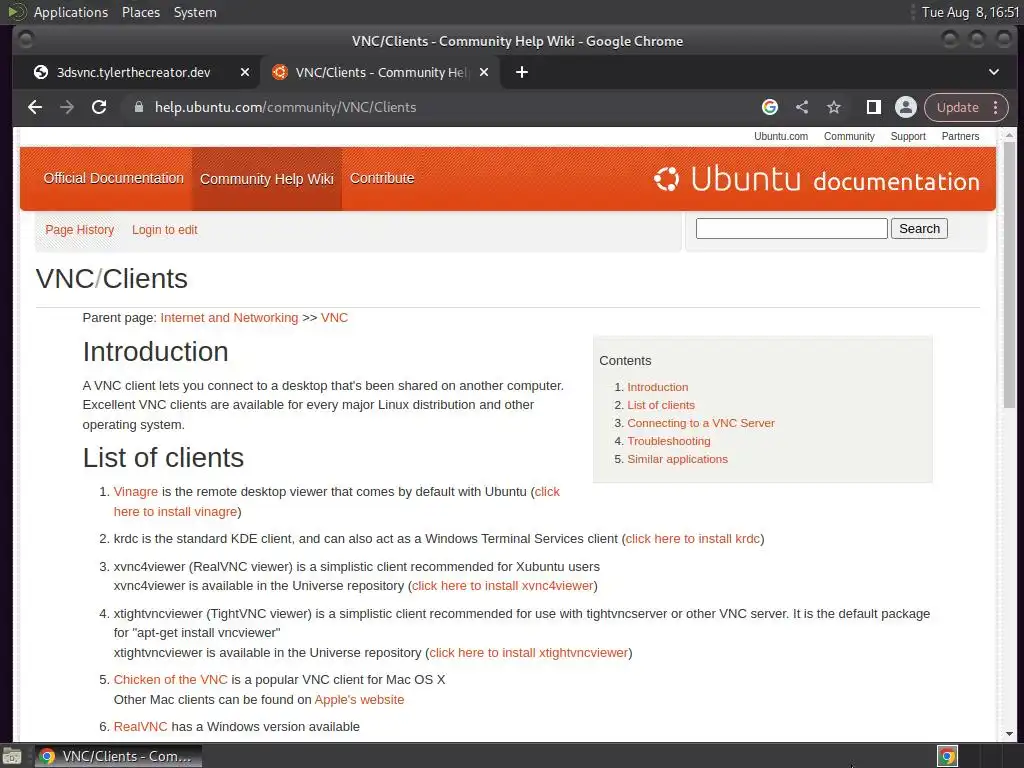Click the share page icon
The height and width of the screenshot is (768, 1024).
pyautogui.click(x=802, y=107)
